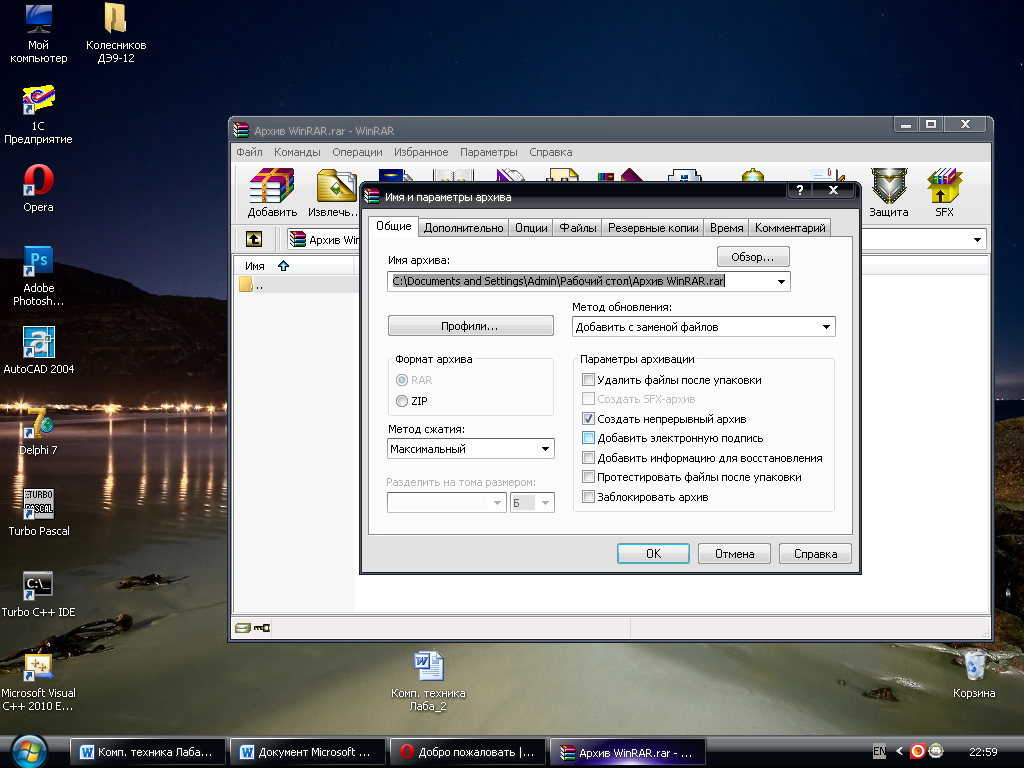This screenshot has height=768, width=1024.
Task: Click the Защита toolbar icon in WinRAR
Action: (x=889, y=192)
